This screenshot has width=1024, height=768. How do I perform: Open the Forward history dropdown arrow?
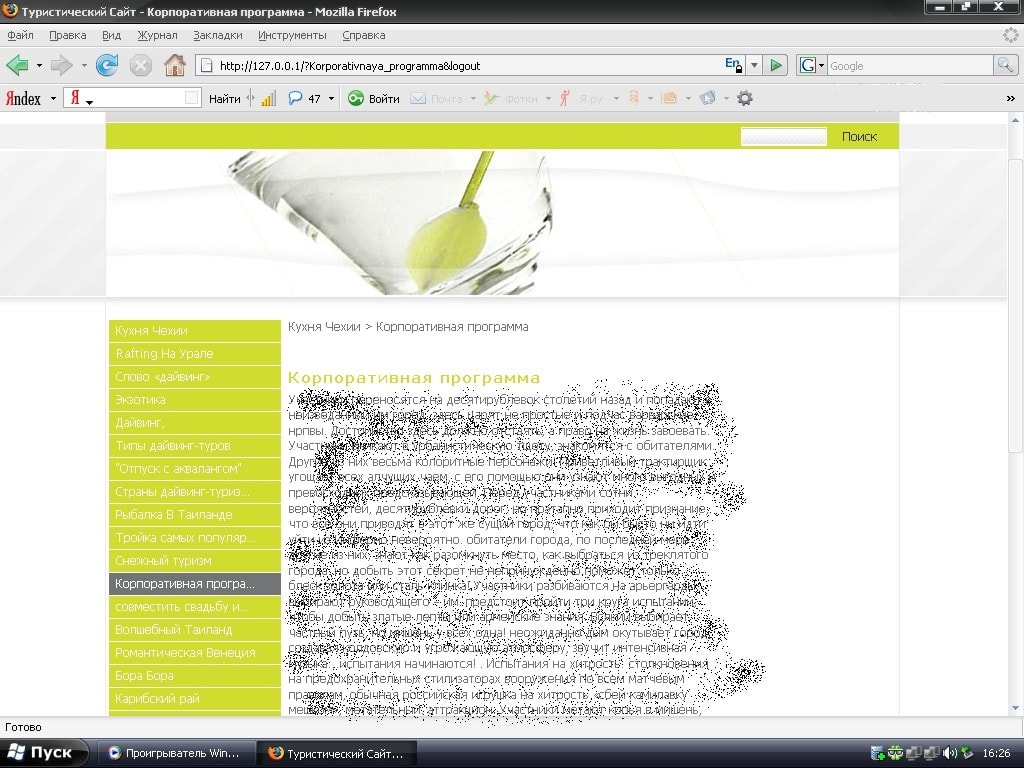tap(84, 65)
